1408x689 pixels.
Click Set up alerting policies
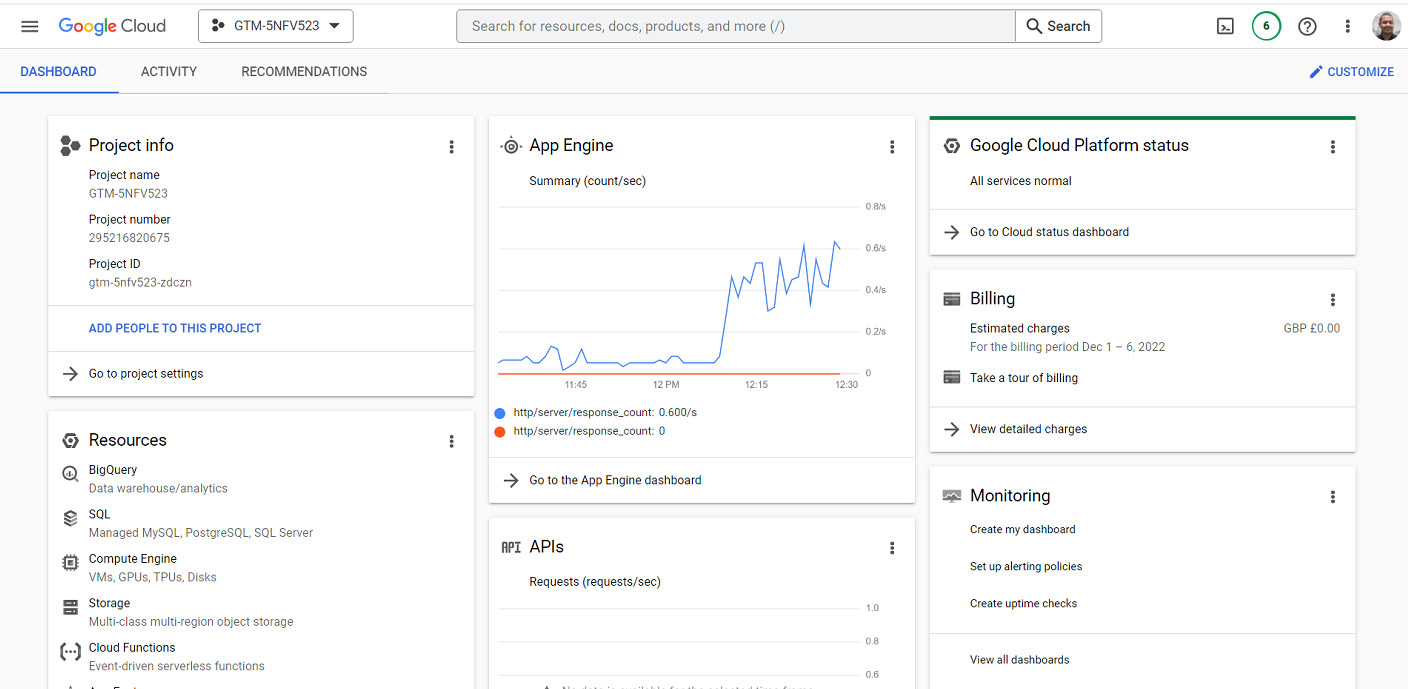(x=1026, y=566)
